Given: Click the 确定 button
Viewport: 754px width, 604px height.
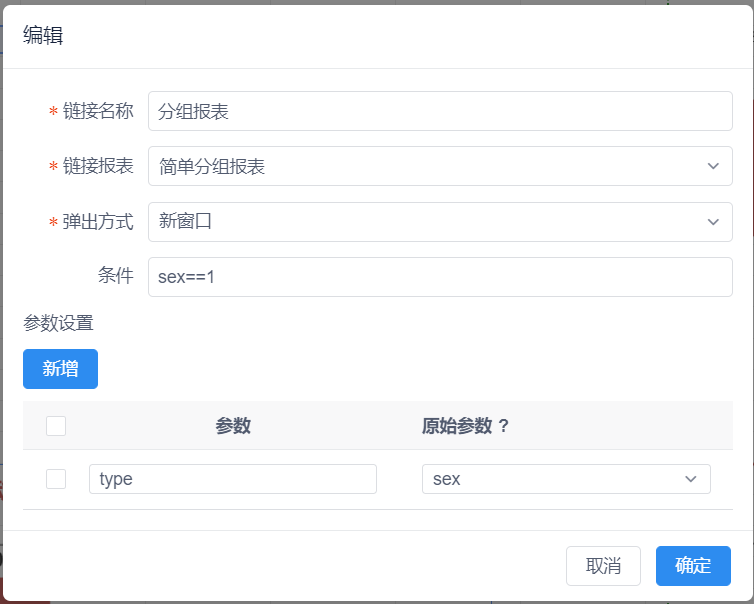Looking at the screenshot, I should 693,566.
